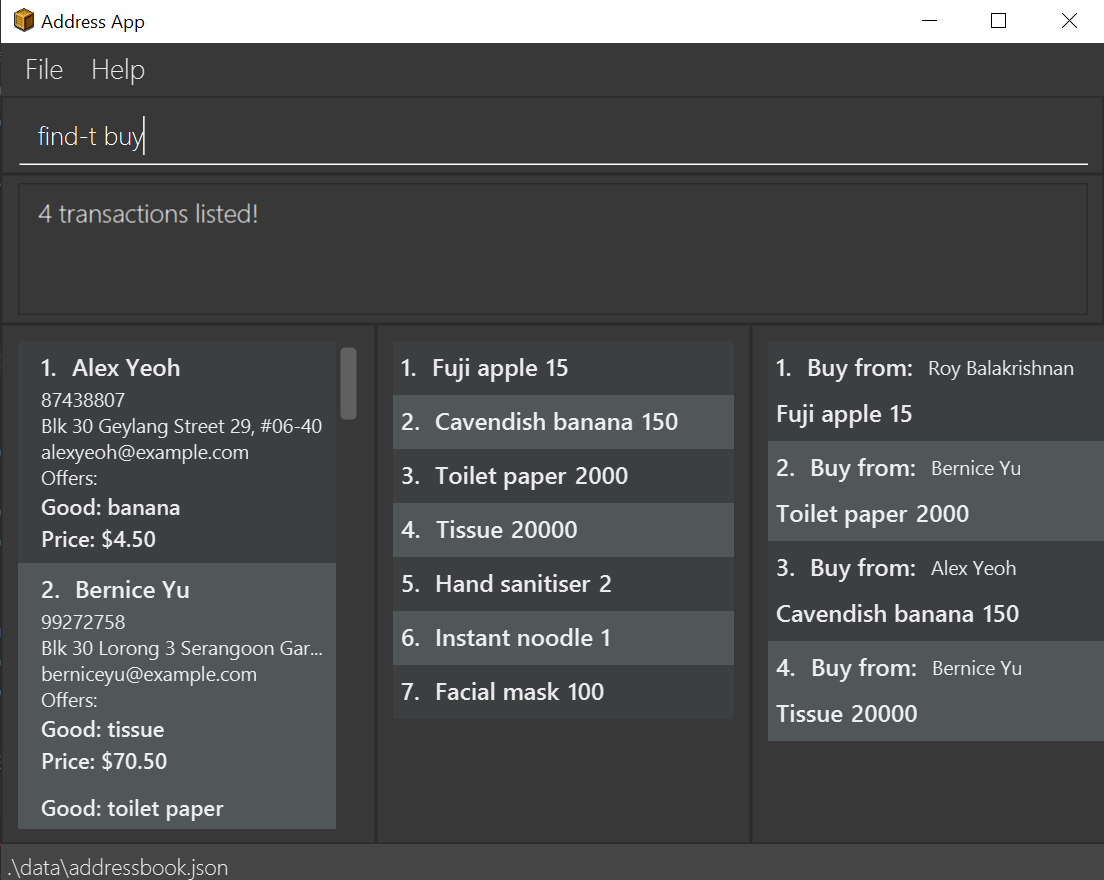Select inventory item Instant noodle 1

[x=563, y=638]
